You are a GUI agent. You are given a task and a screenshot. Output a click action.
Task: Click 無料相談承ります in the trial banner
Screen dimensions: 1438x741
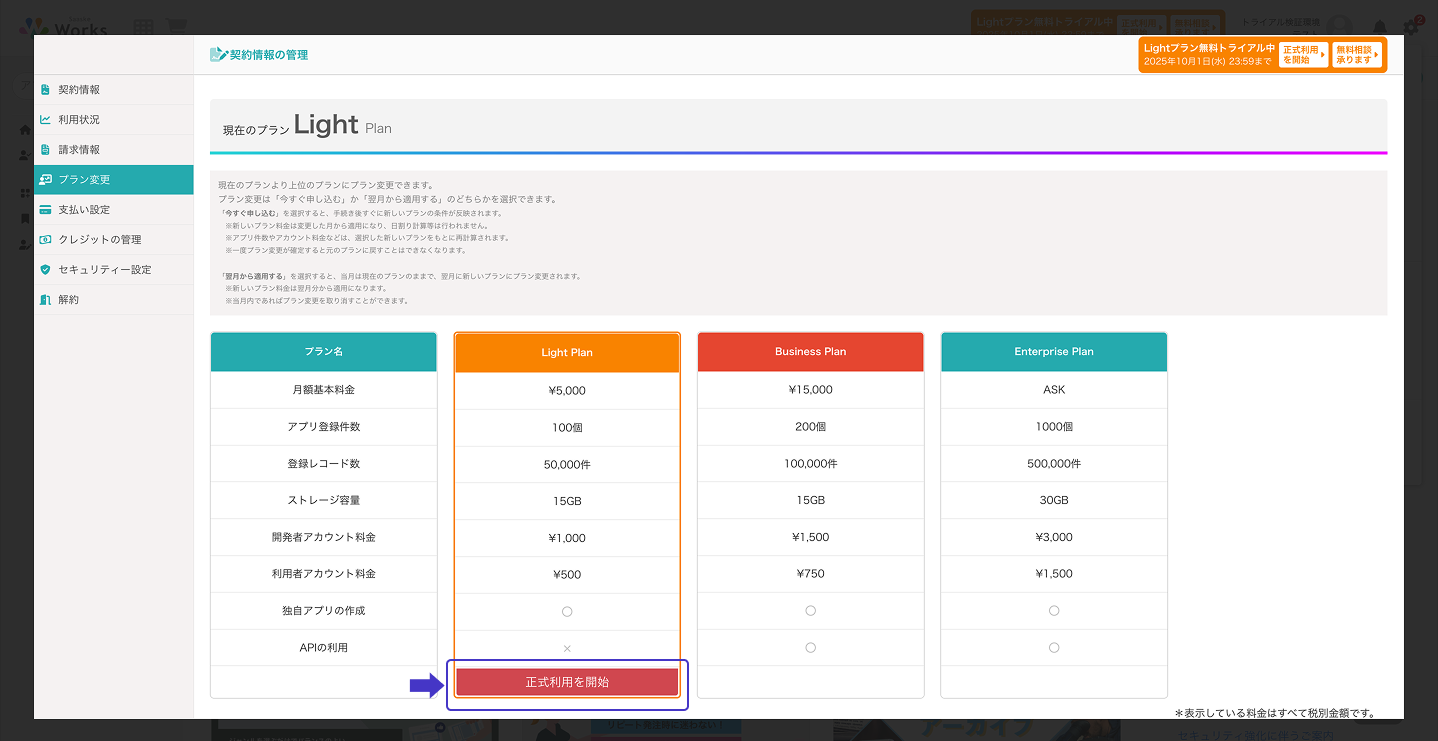[1356, 55]
